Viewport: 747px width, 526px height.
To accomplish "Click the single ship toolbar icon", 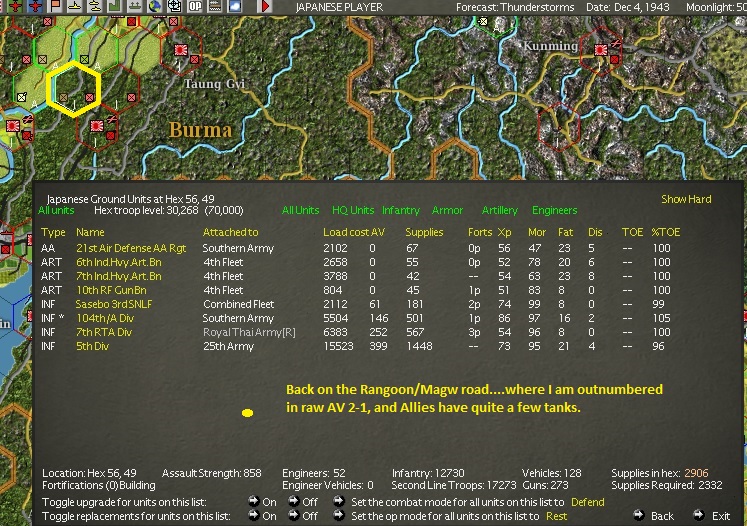I will [x=75, y=6].
